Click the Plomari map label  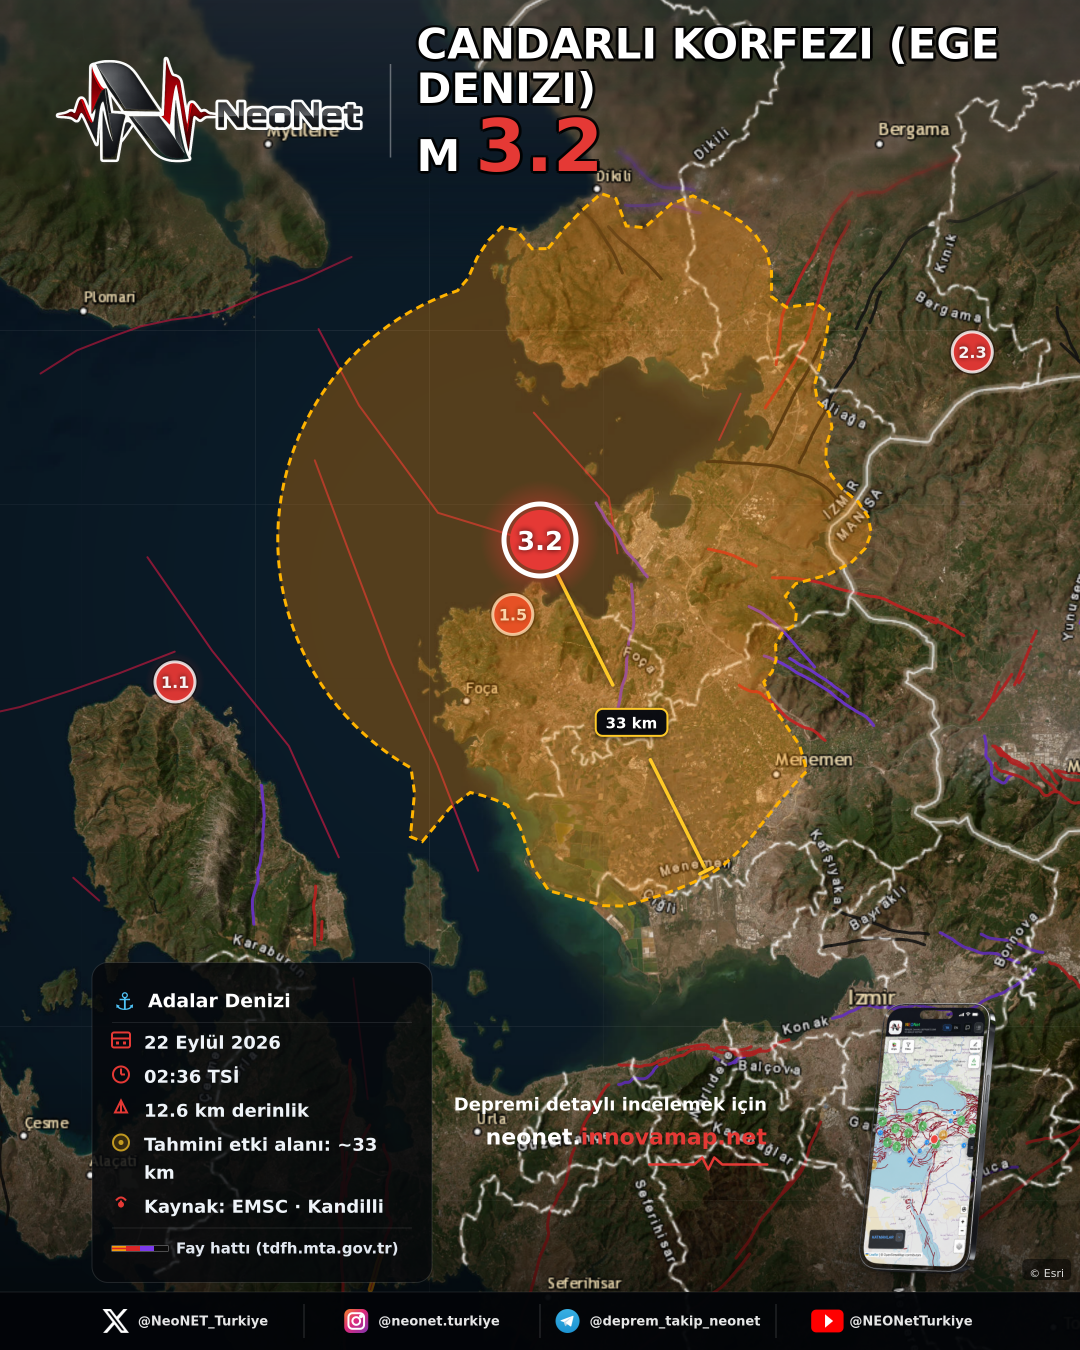[109, 297]
